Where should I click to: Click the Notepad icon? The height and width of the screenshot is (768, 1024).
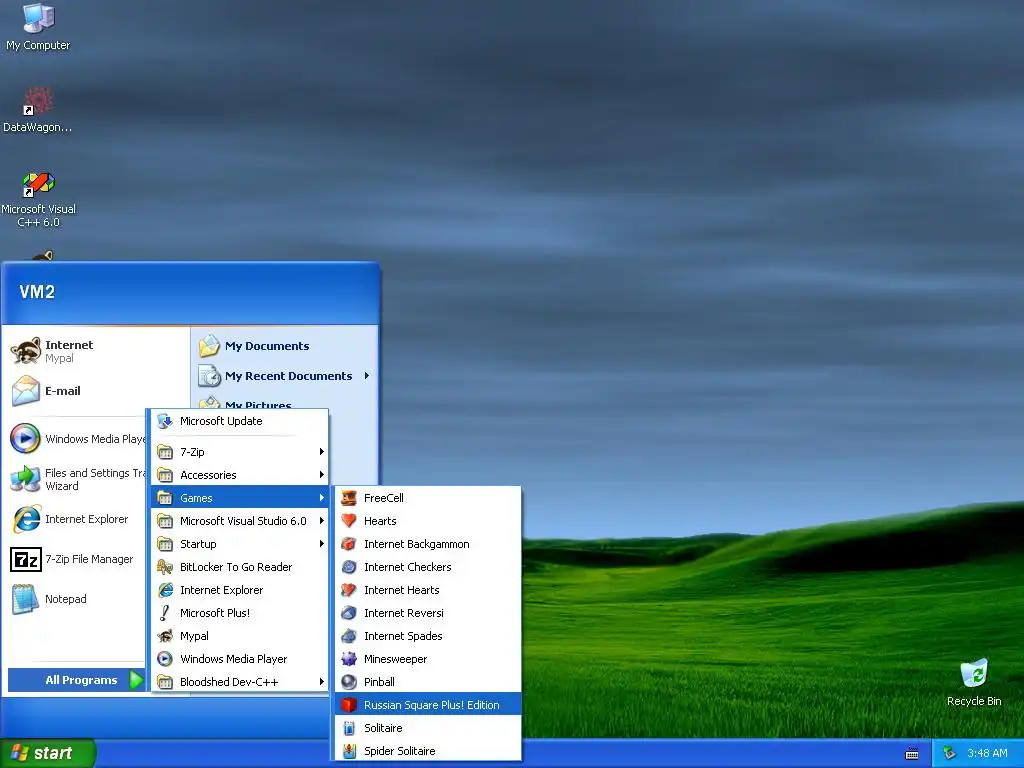(25, 599)
